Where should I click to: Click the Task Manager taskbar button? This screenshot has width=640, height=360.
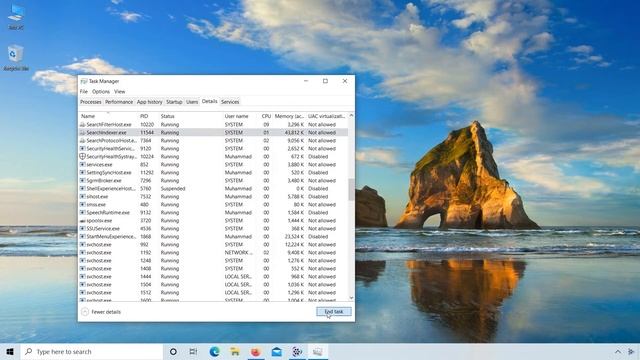pyautogui.click(x=318, y=351)
